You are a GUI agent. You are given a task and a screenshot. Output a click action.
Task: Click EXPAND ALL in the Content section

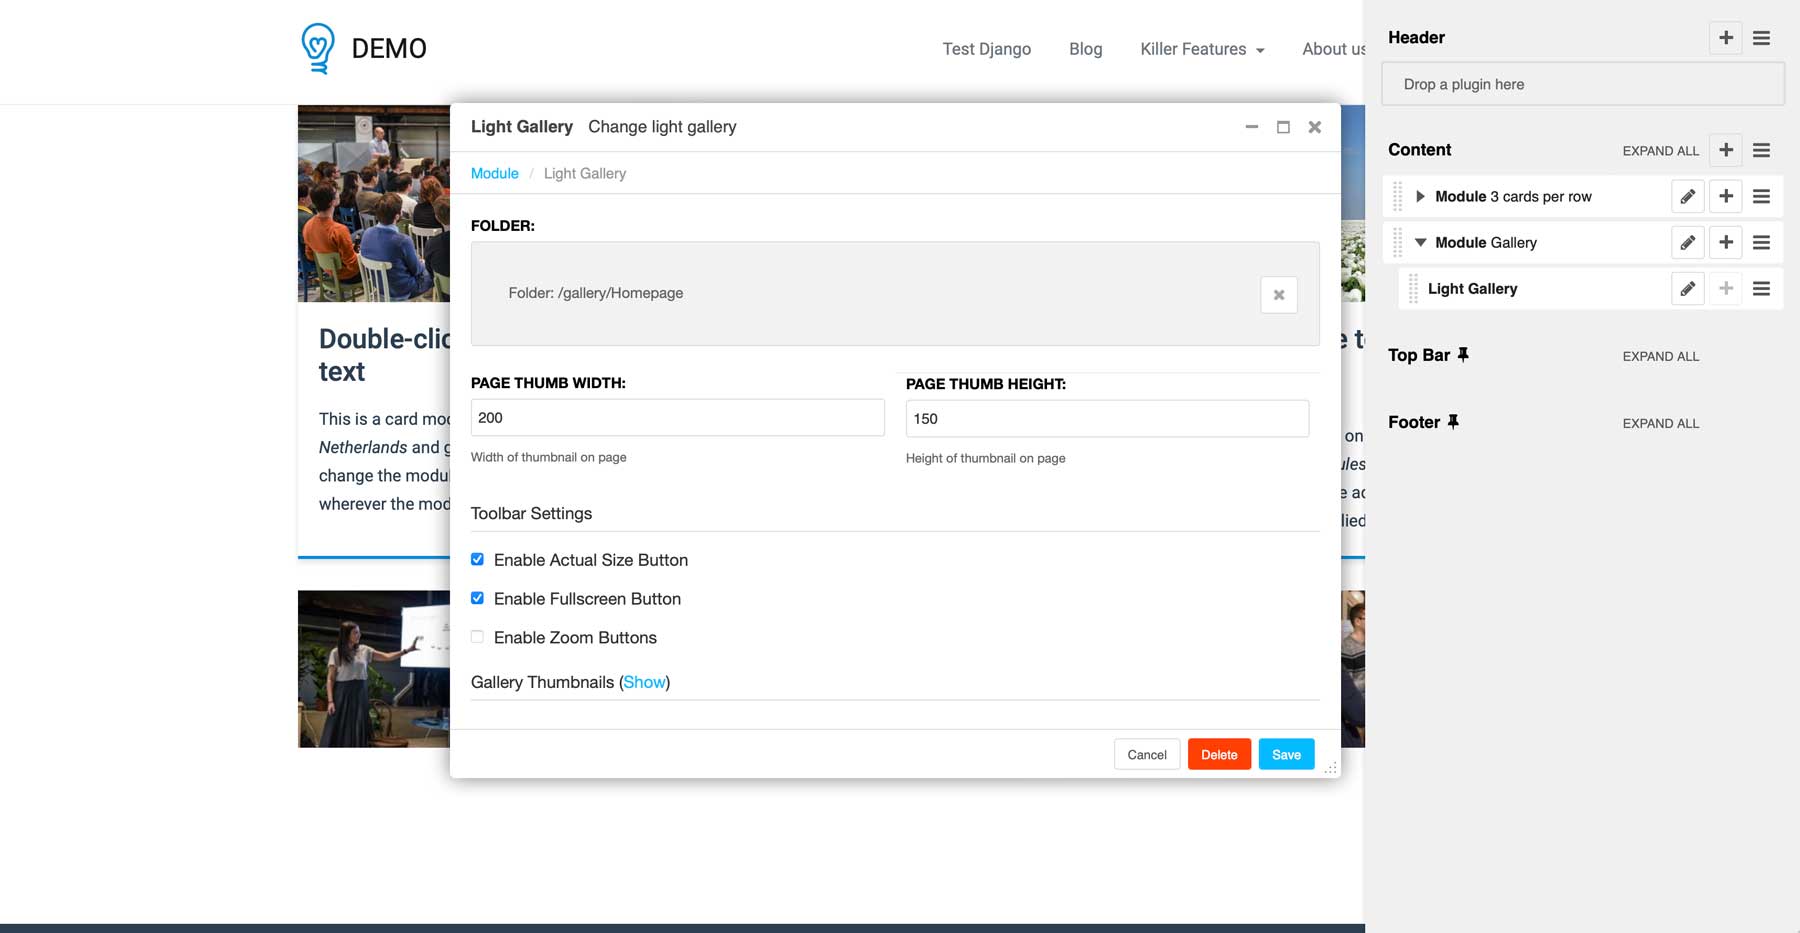1660,150
